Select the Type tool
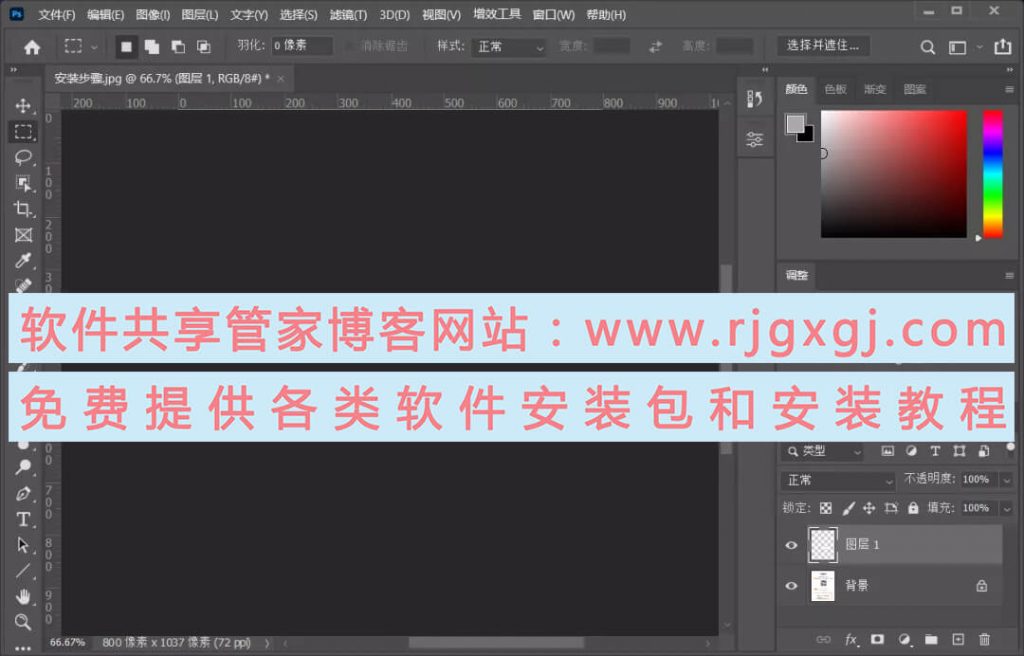The width and height of the screenshot is (1024, 656). pos(23,519)
